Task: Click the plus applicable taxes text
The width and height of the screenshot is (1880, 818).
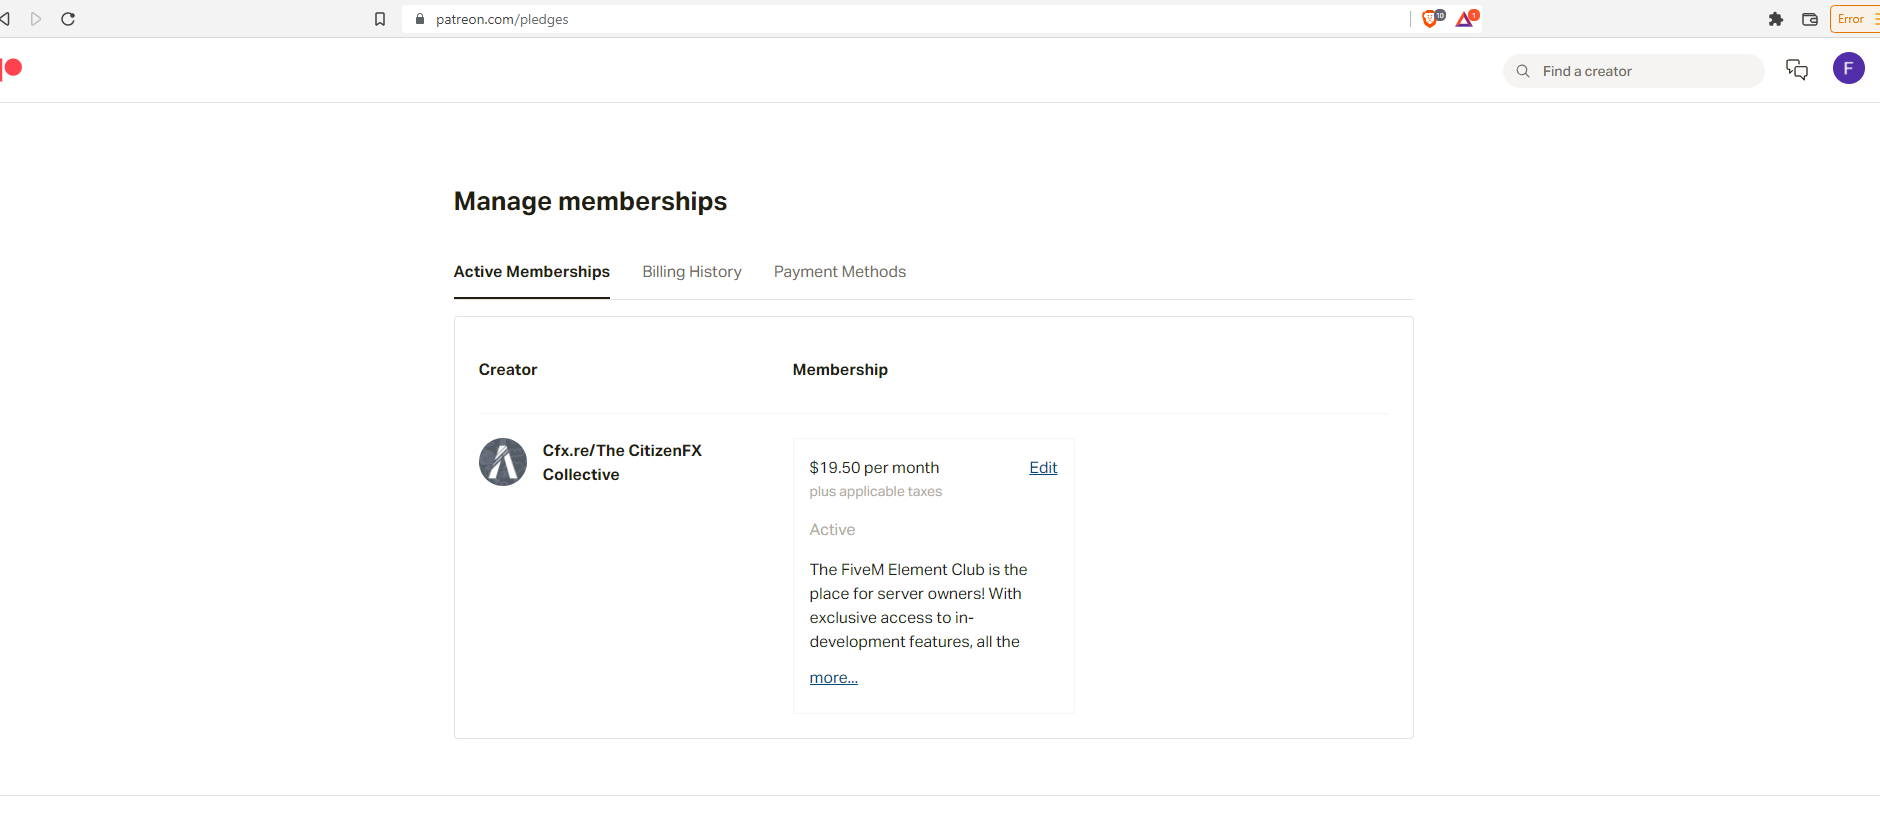Action: pos(876,492)
